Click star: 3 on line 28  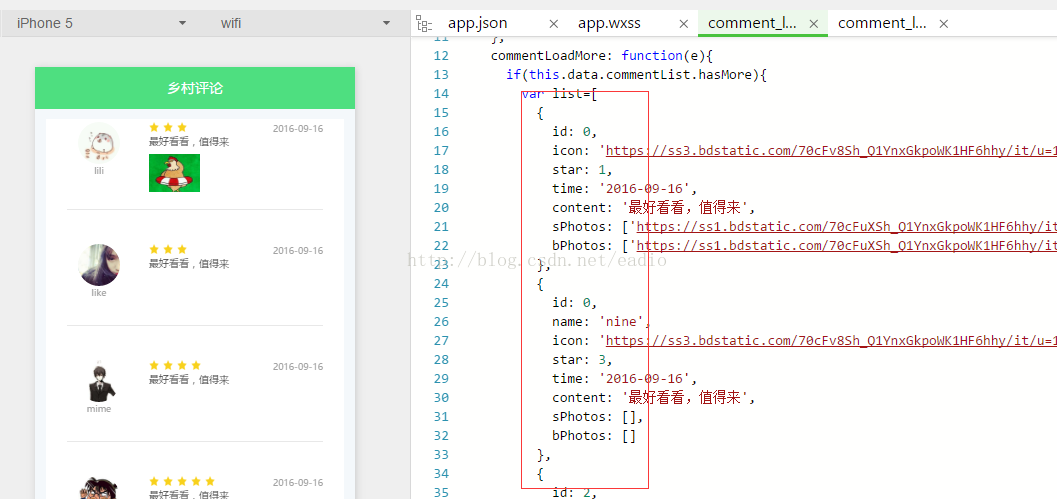coord(582,359)
